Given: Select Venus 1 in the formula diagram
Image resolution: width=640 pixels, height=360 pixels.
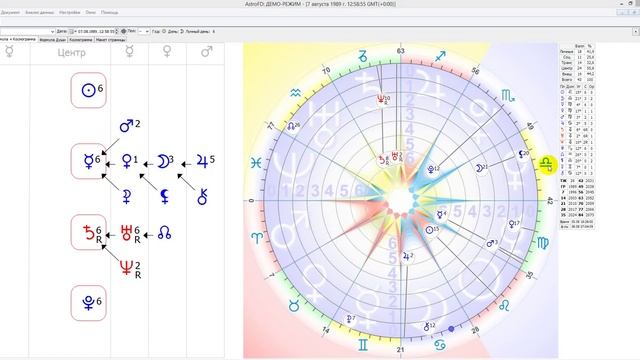Looking at the screenshot, I should click(130, 161).
